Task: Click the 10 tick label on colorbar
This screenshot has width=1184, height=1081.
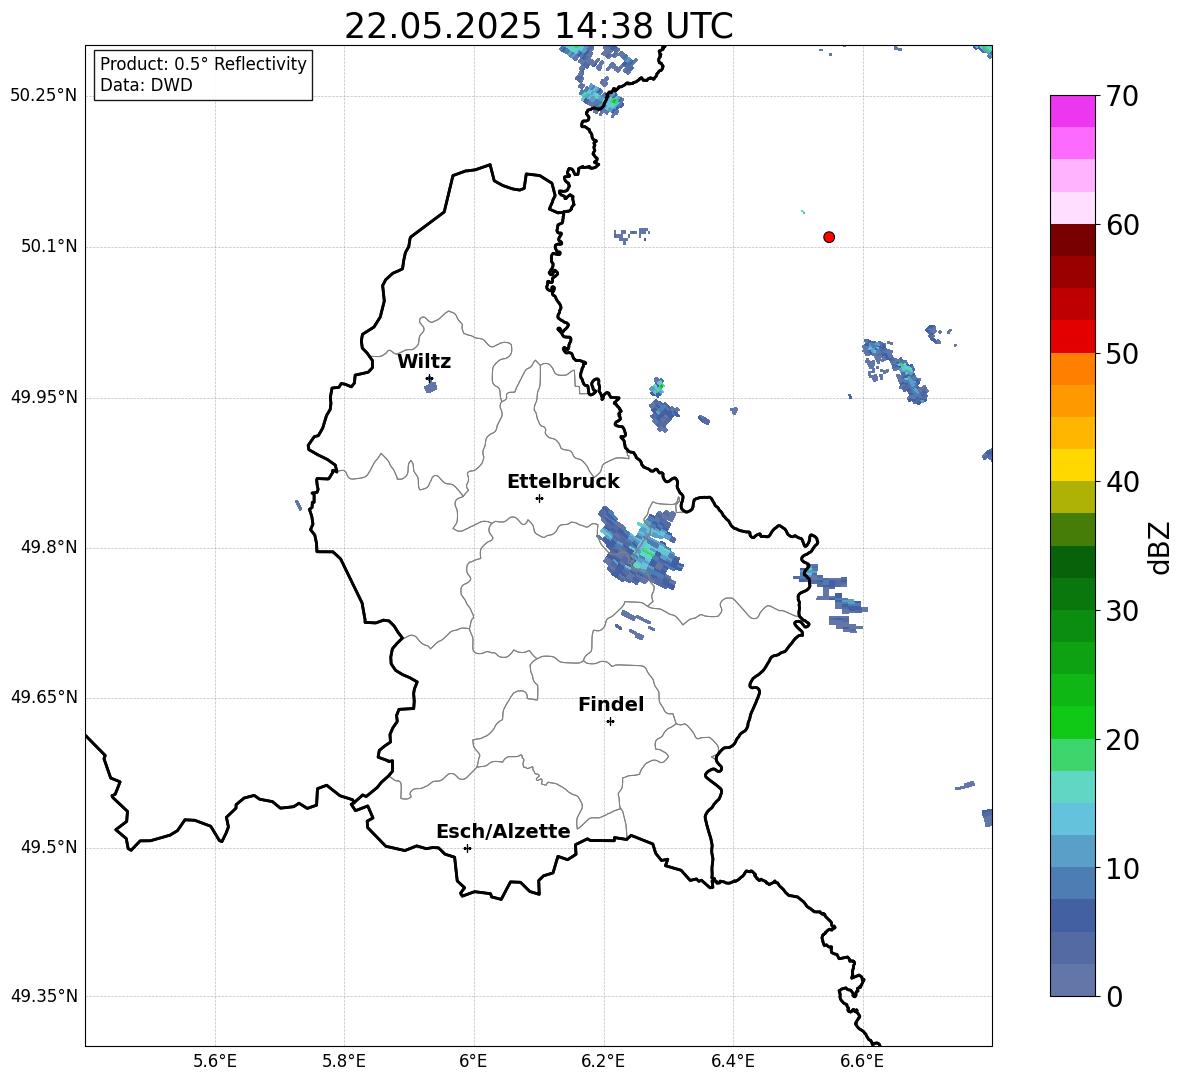Action: 1122,868
